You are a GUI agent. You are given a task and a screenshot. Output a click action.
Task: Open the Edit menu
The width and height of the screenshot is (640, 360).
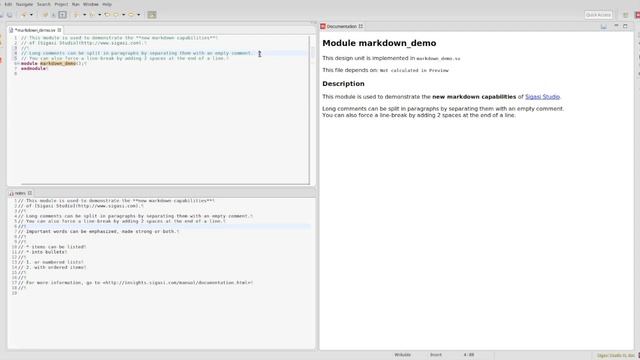coord(8,4)
